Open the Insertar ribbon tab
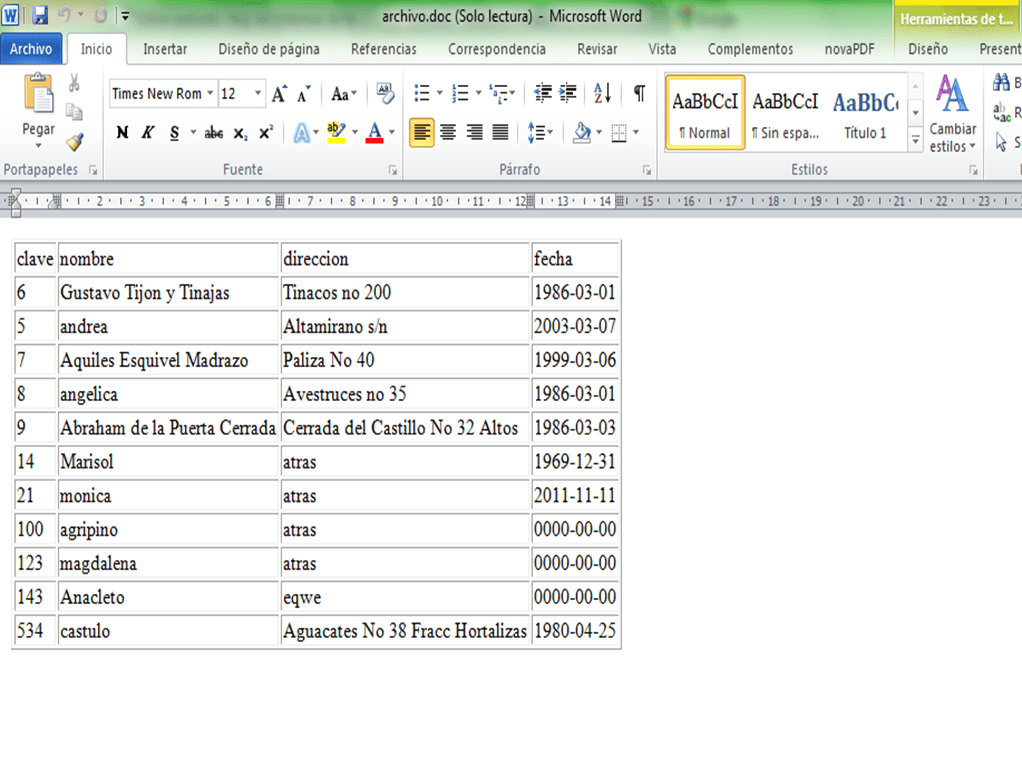The width and height of the screenshot is (1022, 770). click(165, 49)
